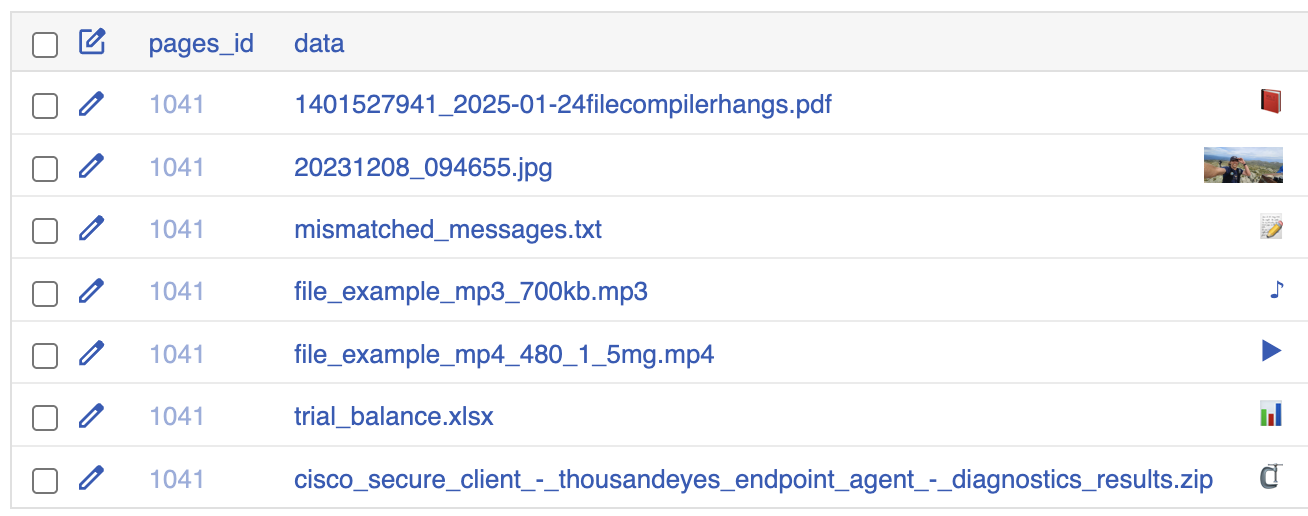The image size is (1308, 516).
Task: Click pencil icon for mismatched_messages.txt row
Action: click(x=91, y=229)
